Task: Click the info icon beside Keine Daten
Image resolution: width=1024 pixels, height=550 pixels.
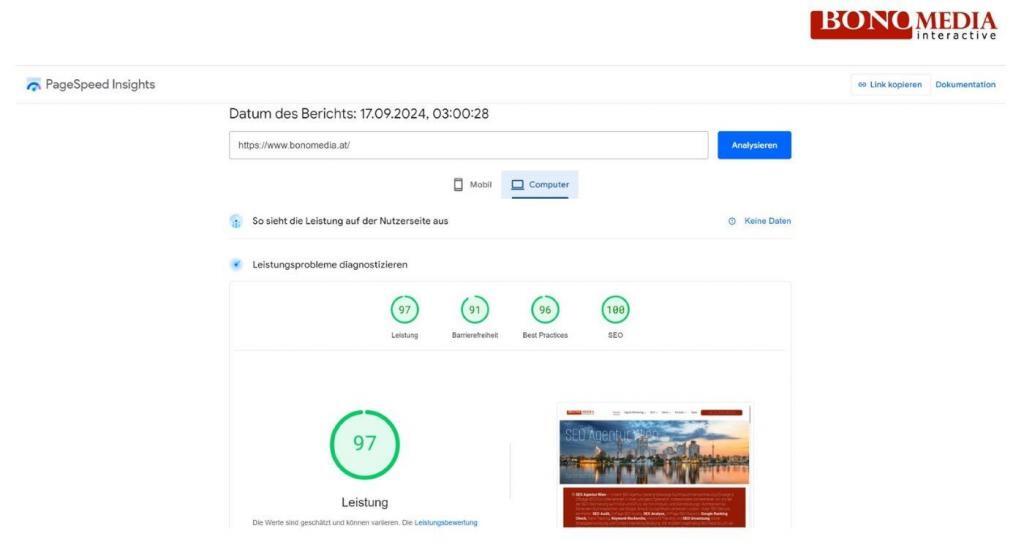Action: [x=732, y=221]
